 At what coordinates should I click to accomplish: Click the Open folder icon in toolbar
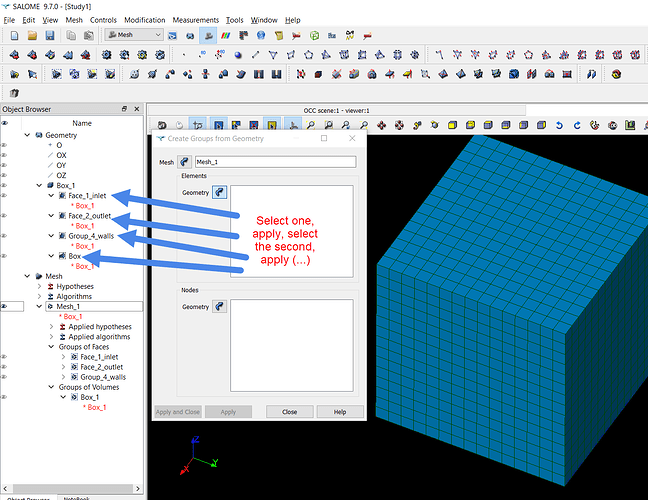click(31, 35)
